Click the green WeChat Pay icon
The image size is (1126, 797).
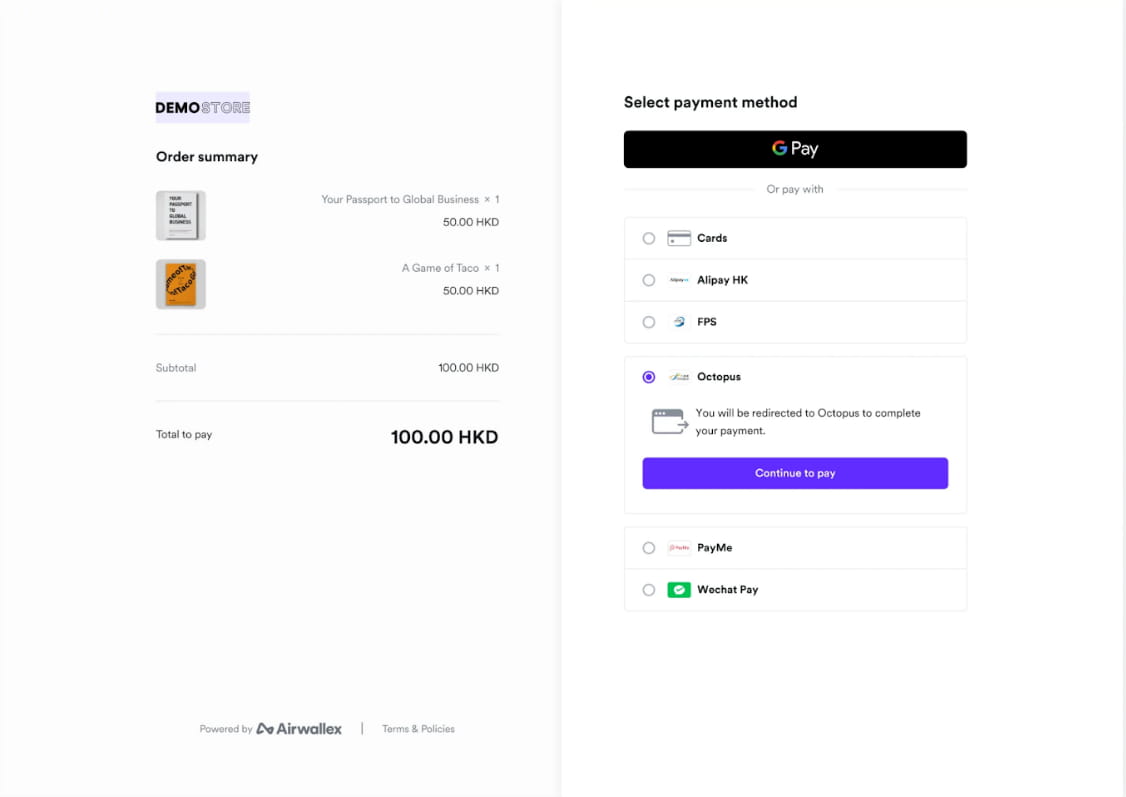[x=679, y=590]
